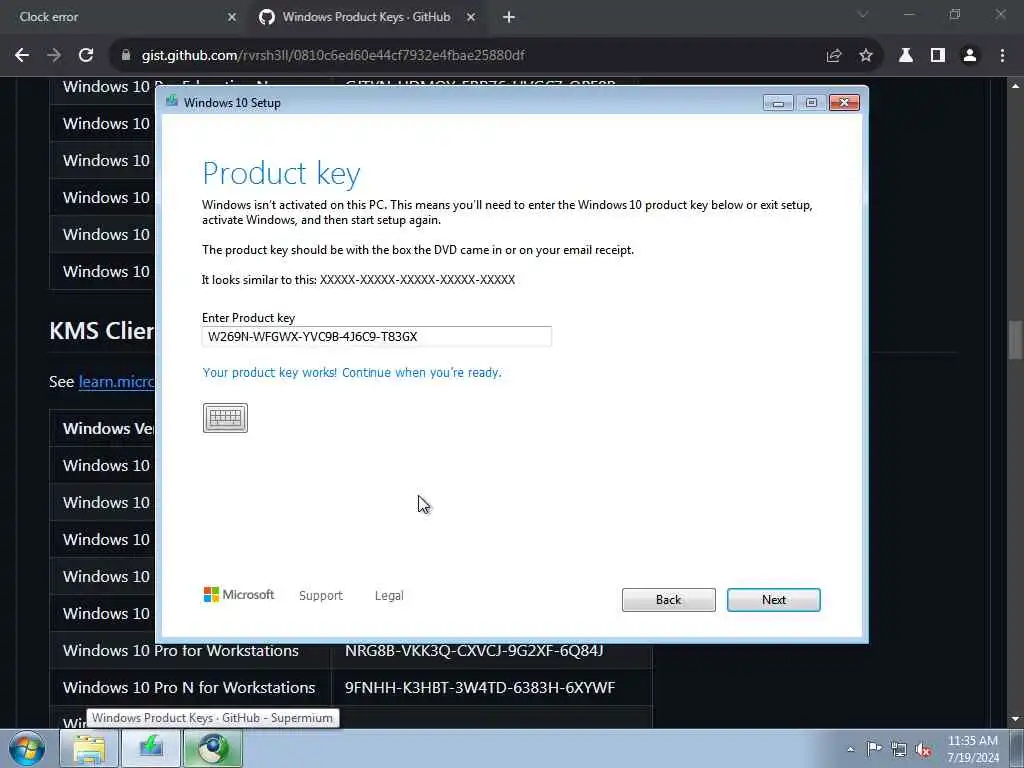Open the on-screen keyboard icon in Setup

(225, 418)
